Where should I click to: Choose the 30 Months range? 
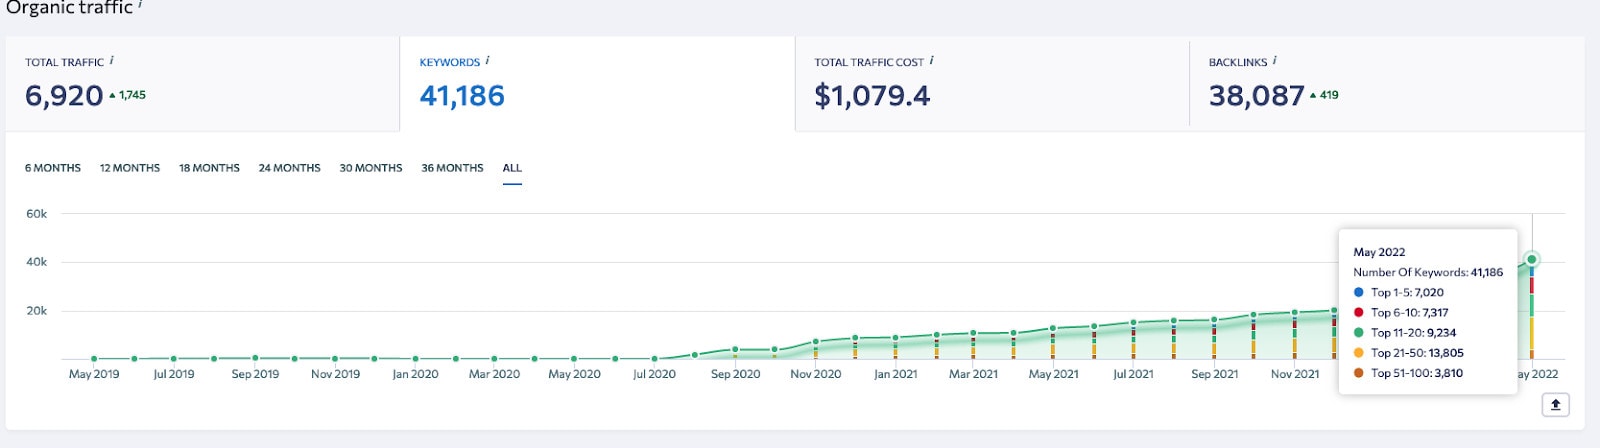pyautogui.click(x=370, y=168)
